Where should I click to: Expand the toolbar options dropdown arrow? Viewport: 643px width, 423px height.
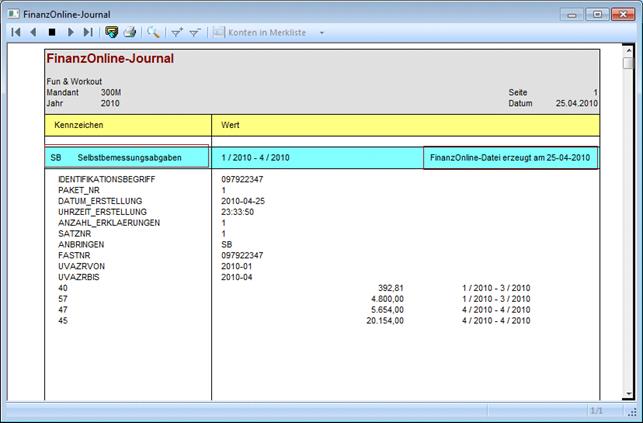322,33
